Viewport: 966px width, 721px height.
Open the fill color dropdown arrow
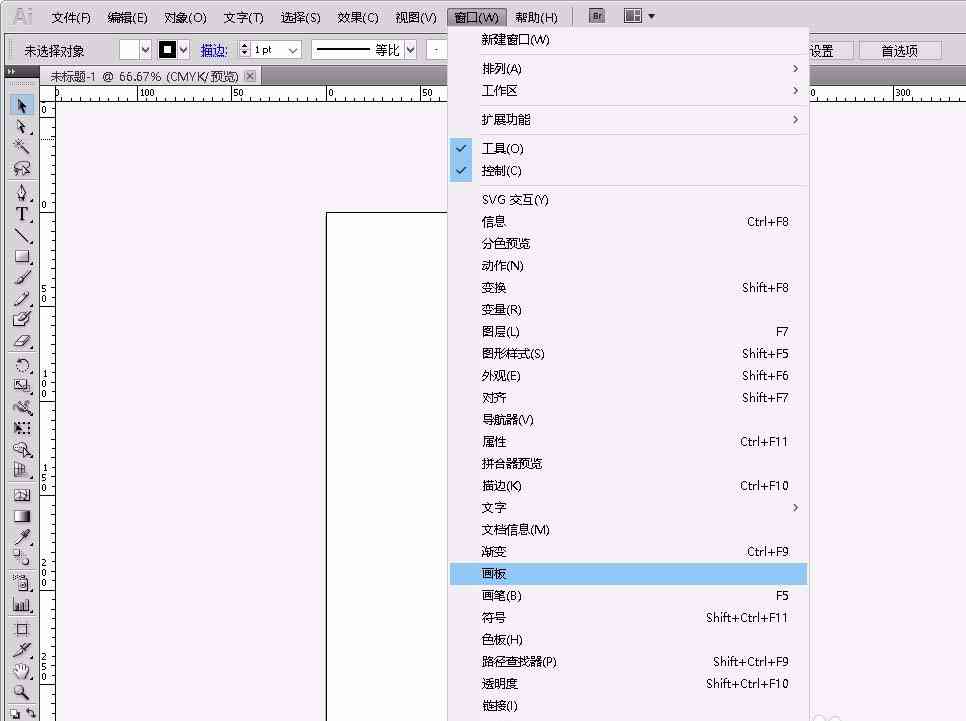145,50
